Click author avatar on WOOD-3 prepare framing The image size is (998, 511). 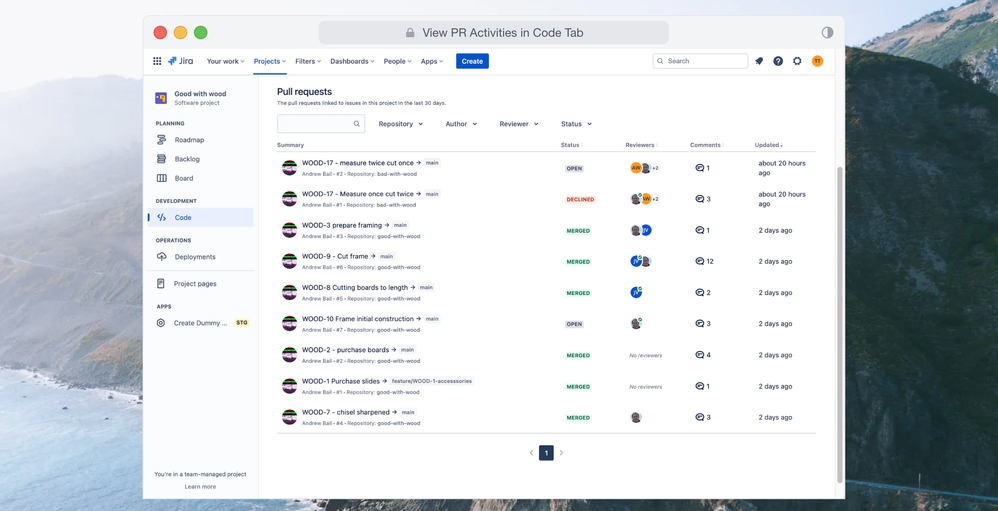[x=290, y=230]
